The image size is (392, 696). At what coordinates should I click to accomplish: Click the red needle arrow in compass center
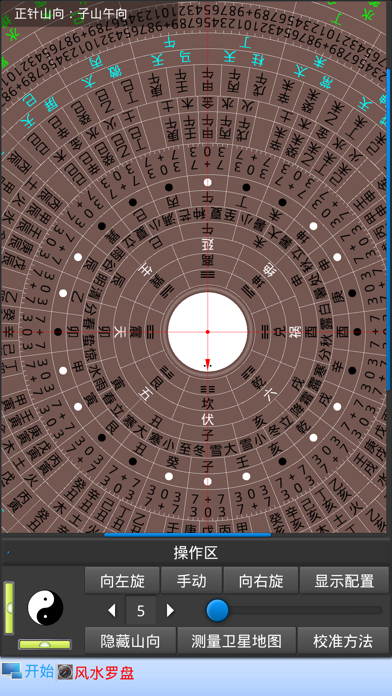coord(207,362)
